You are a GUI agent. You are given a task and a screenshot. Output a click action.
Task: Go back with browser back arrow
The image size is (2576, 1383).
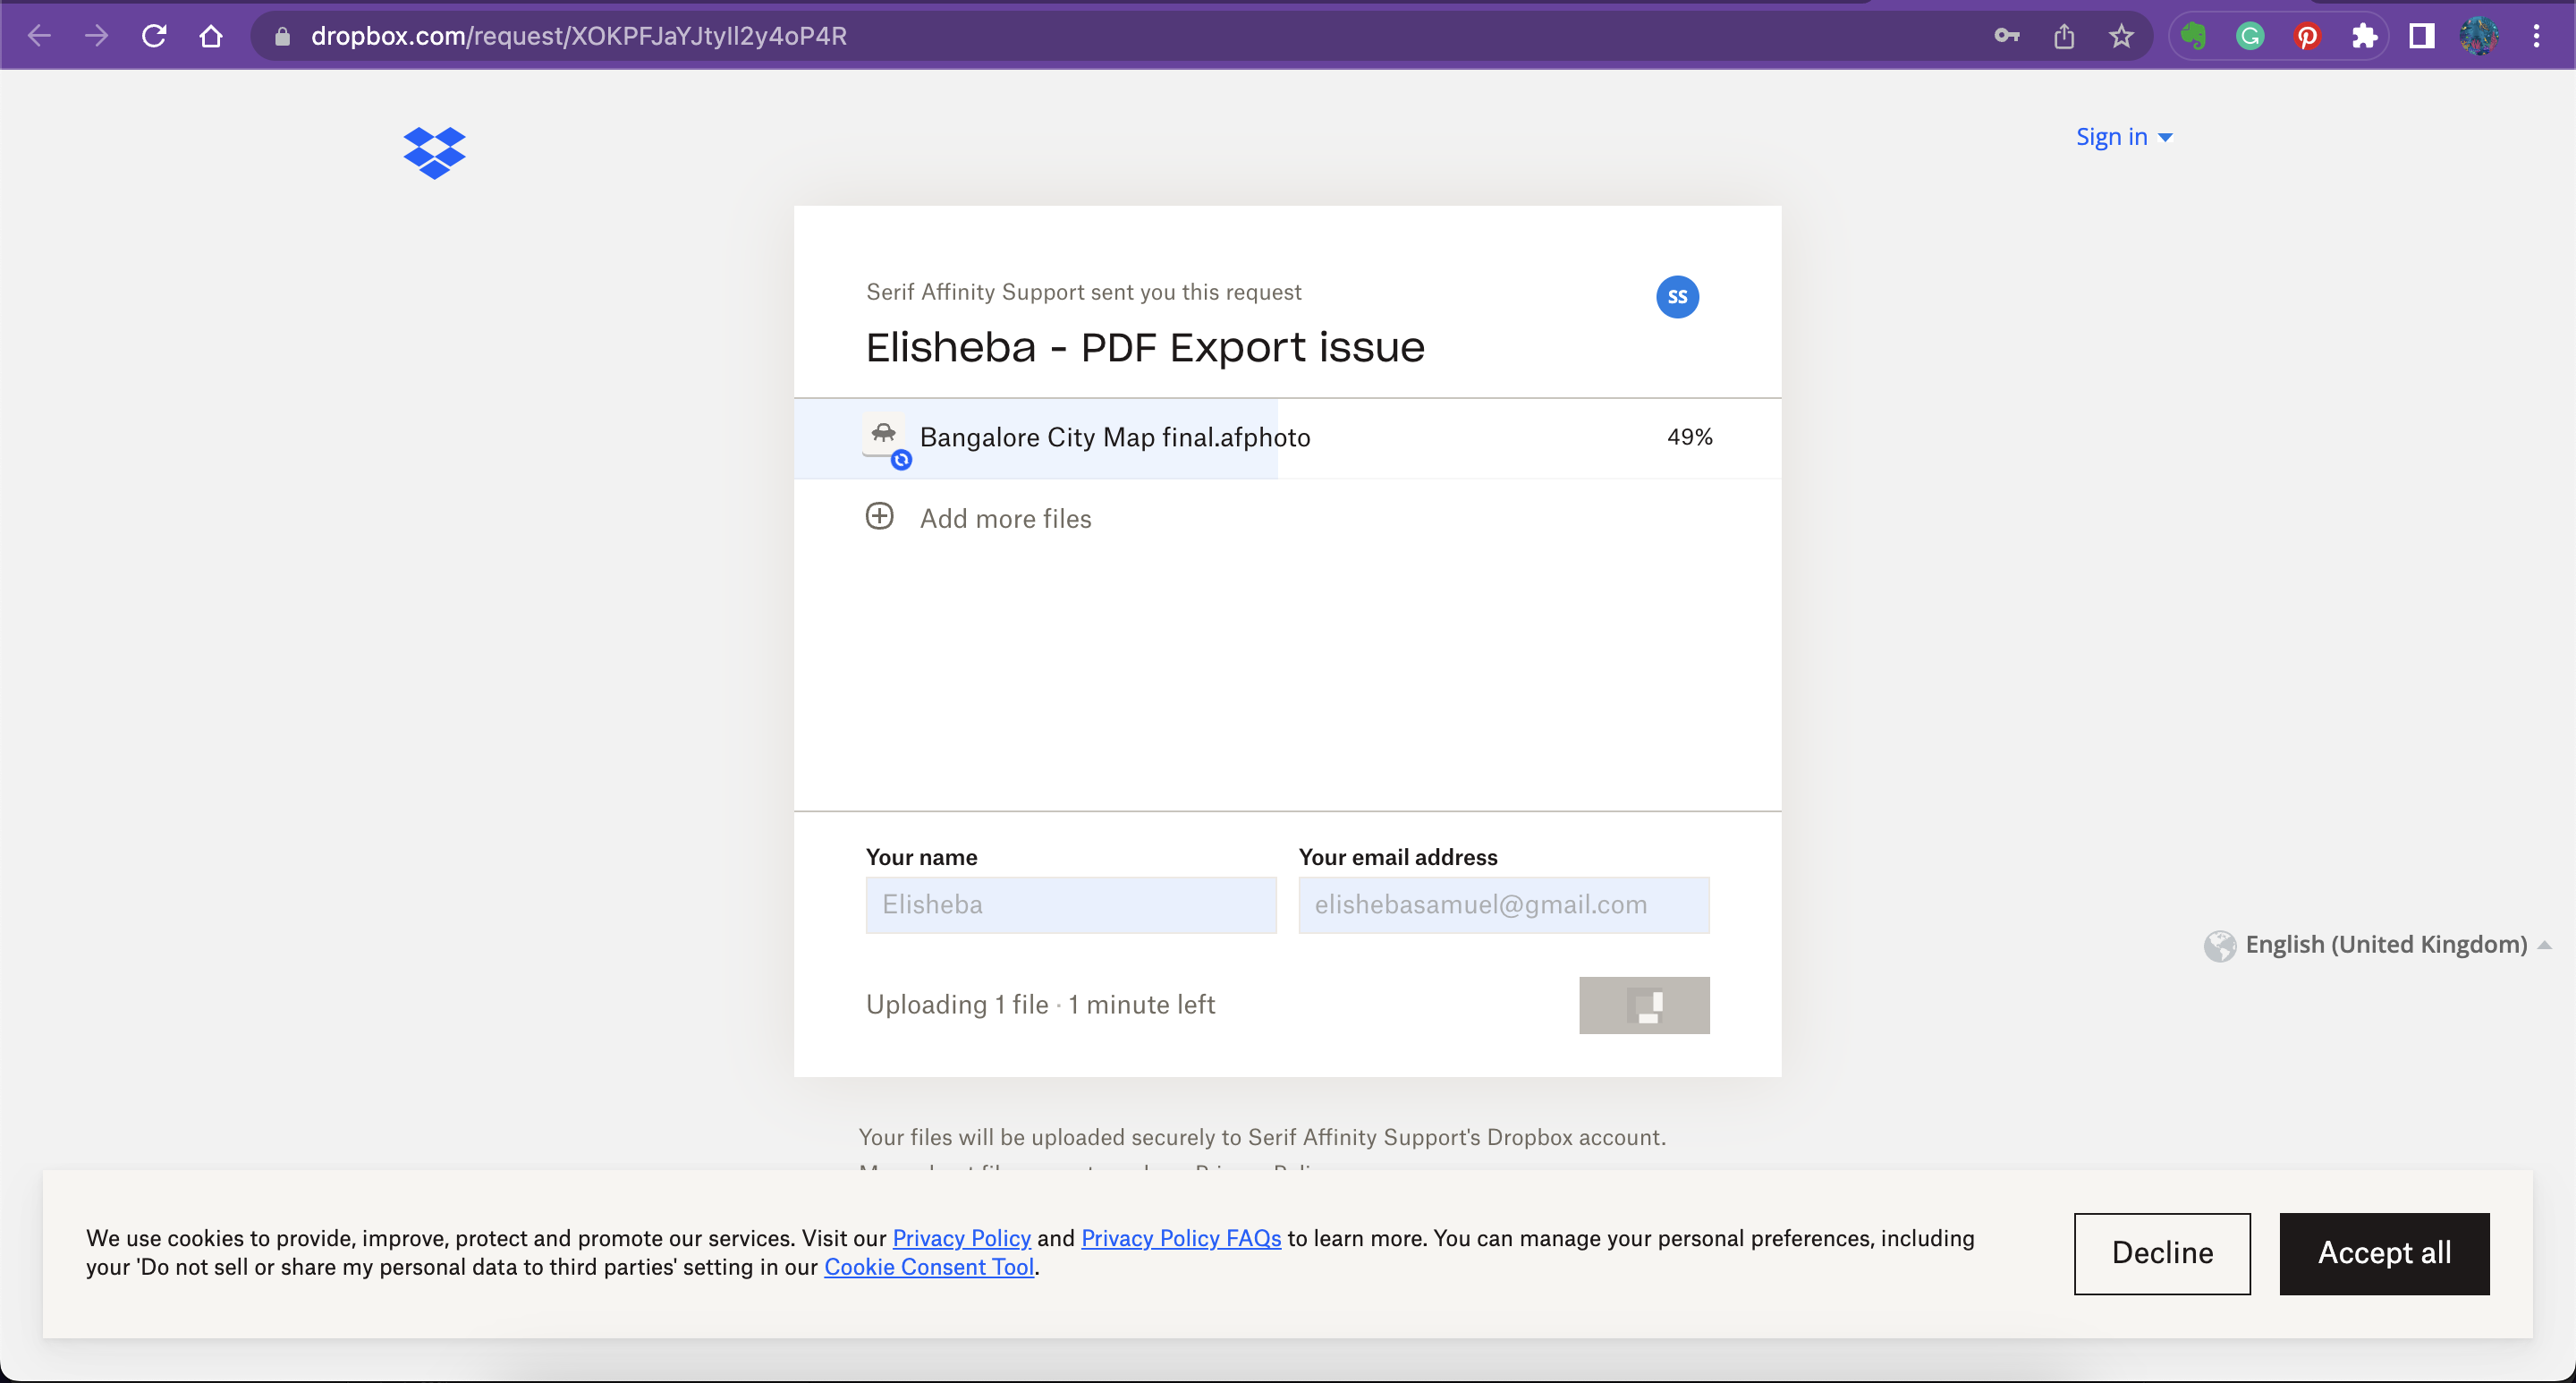pos(39,36)
